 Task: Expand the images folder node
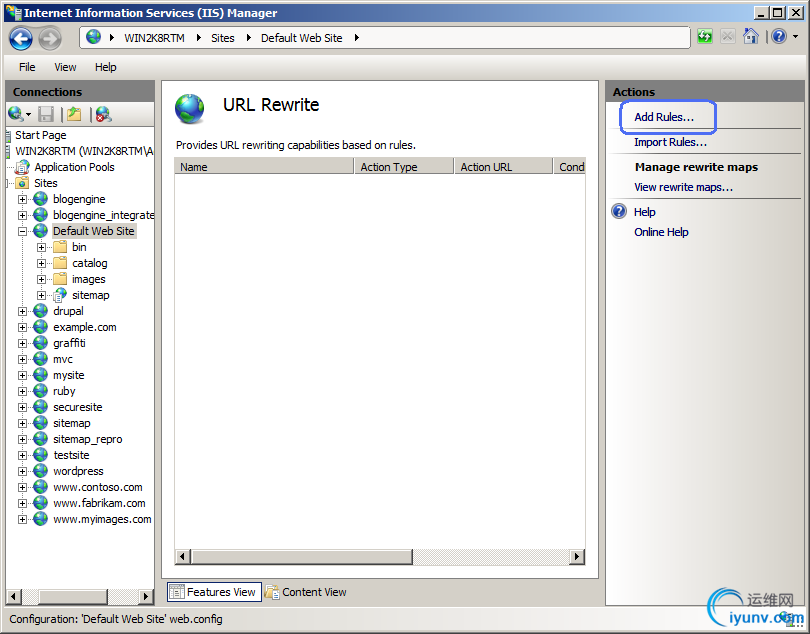click(41, 279)
